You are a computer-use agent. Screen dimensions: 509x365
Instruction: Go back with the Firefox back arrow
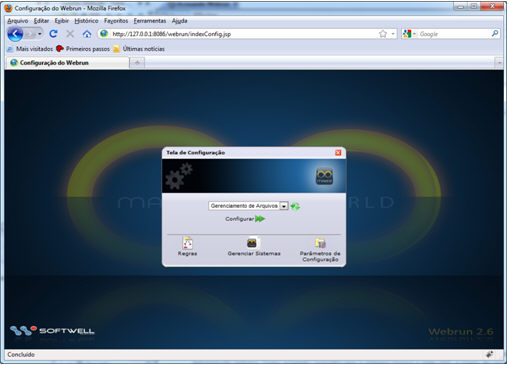pos(15,34)
